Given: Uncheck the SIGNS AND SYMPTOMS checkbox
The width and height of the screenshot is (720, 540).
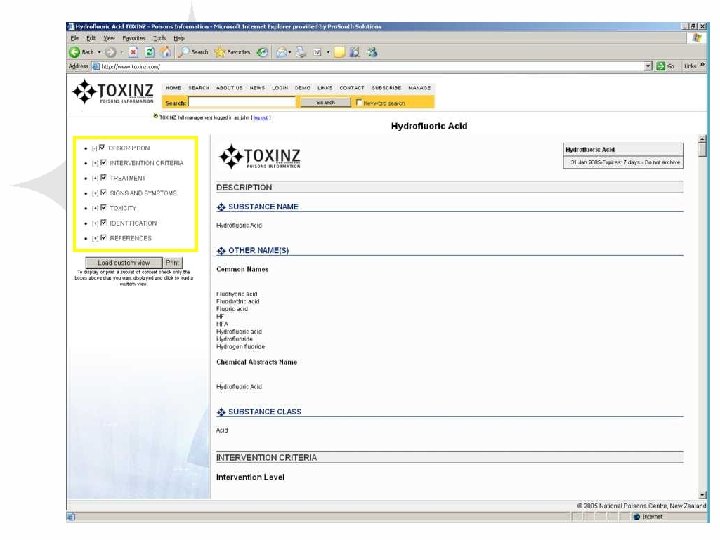Looking at the screenshot, I should point(103,192).
